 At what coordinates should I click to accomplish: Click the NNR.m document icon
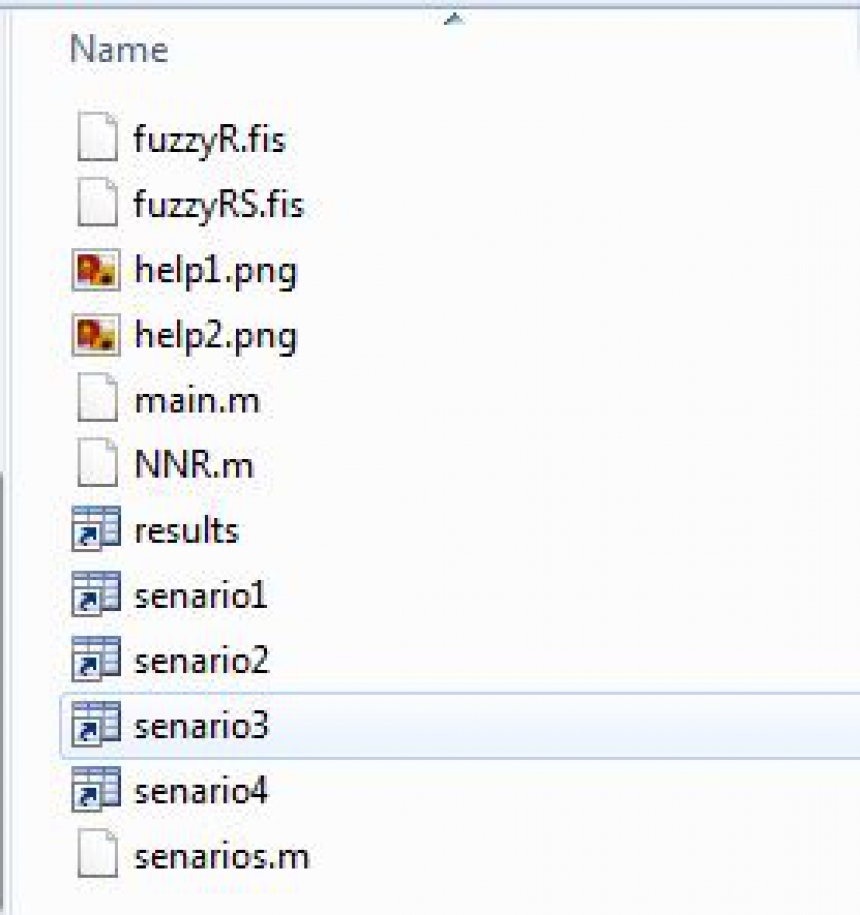[x=97, y=463]
